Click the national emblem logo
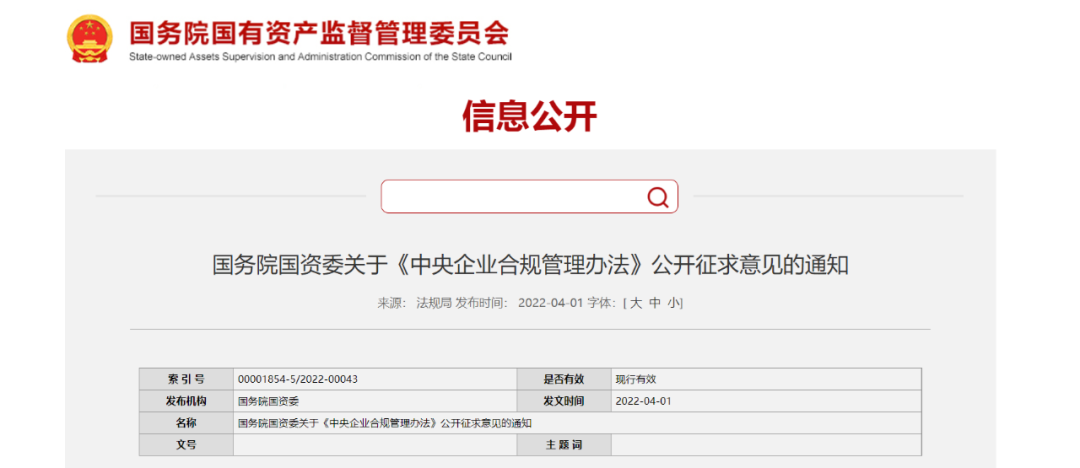 [90, 39]
